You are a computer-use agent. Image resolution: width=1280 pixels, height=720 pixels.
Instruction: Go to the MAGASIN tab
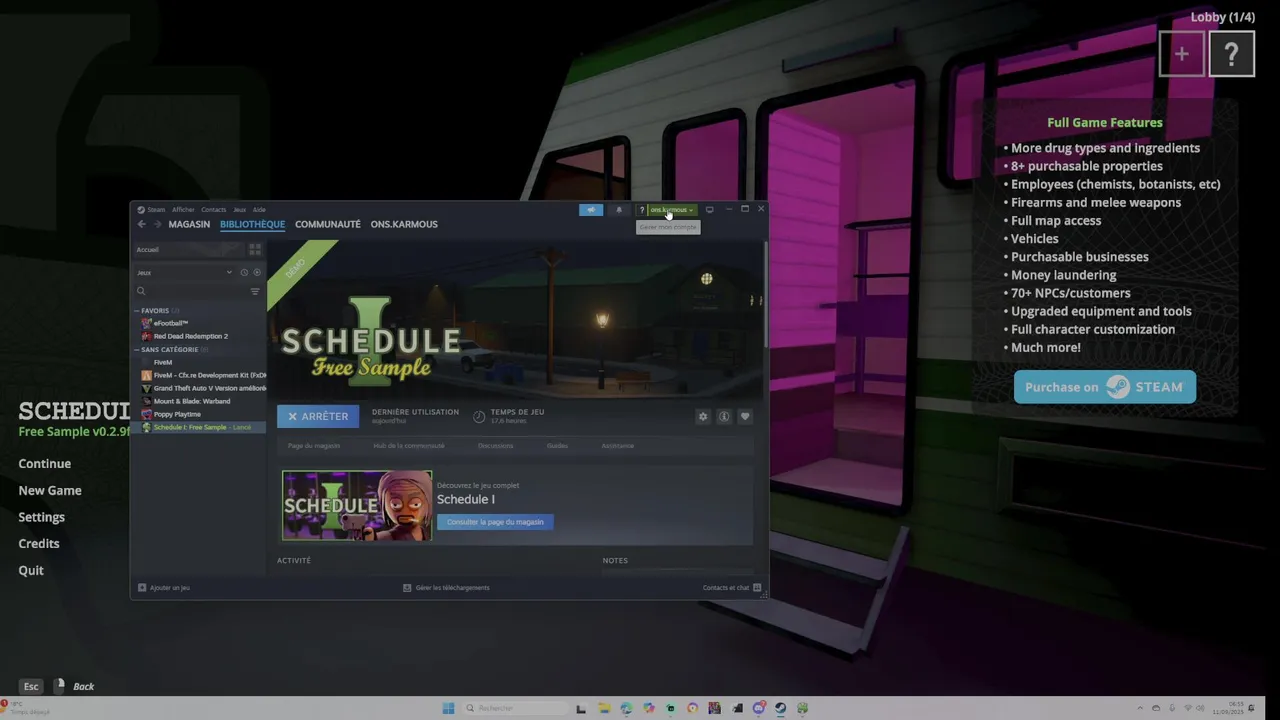189,224
